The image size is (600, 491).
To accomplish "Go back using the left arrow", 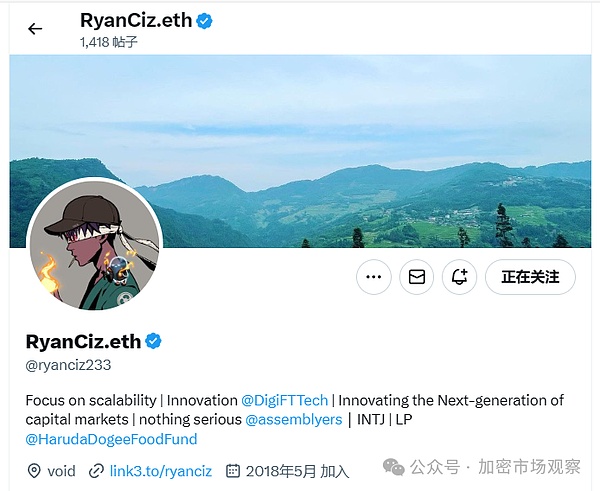I will [35, 29].
